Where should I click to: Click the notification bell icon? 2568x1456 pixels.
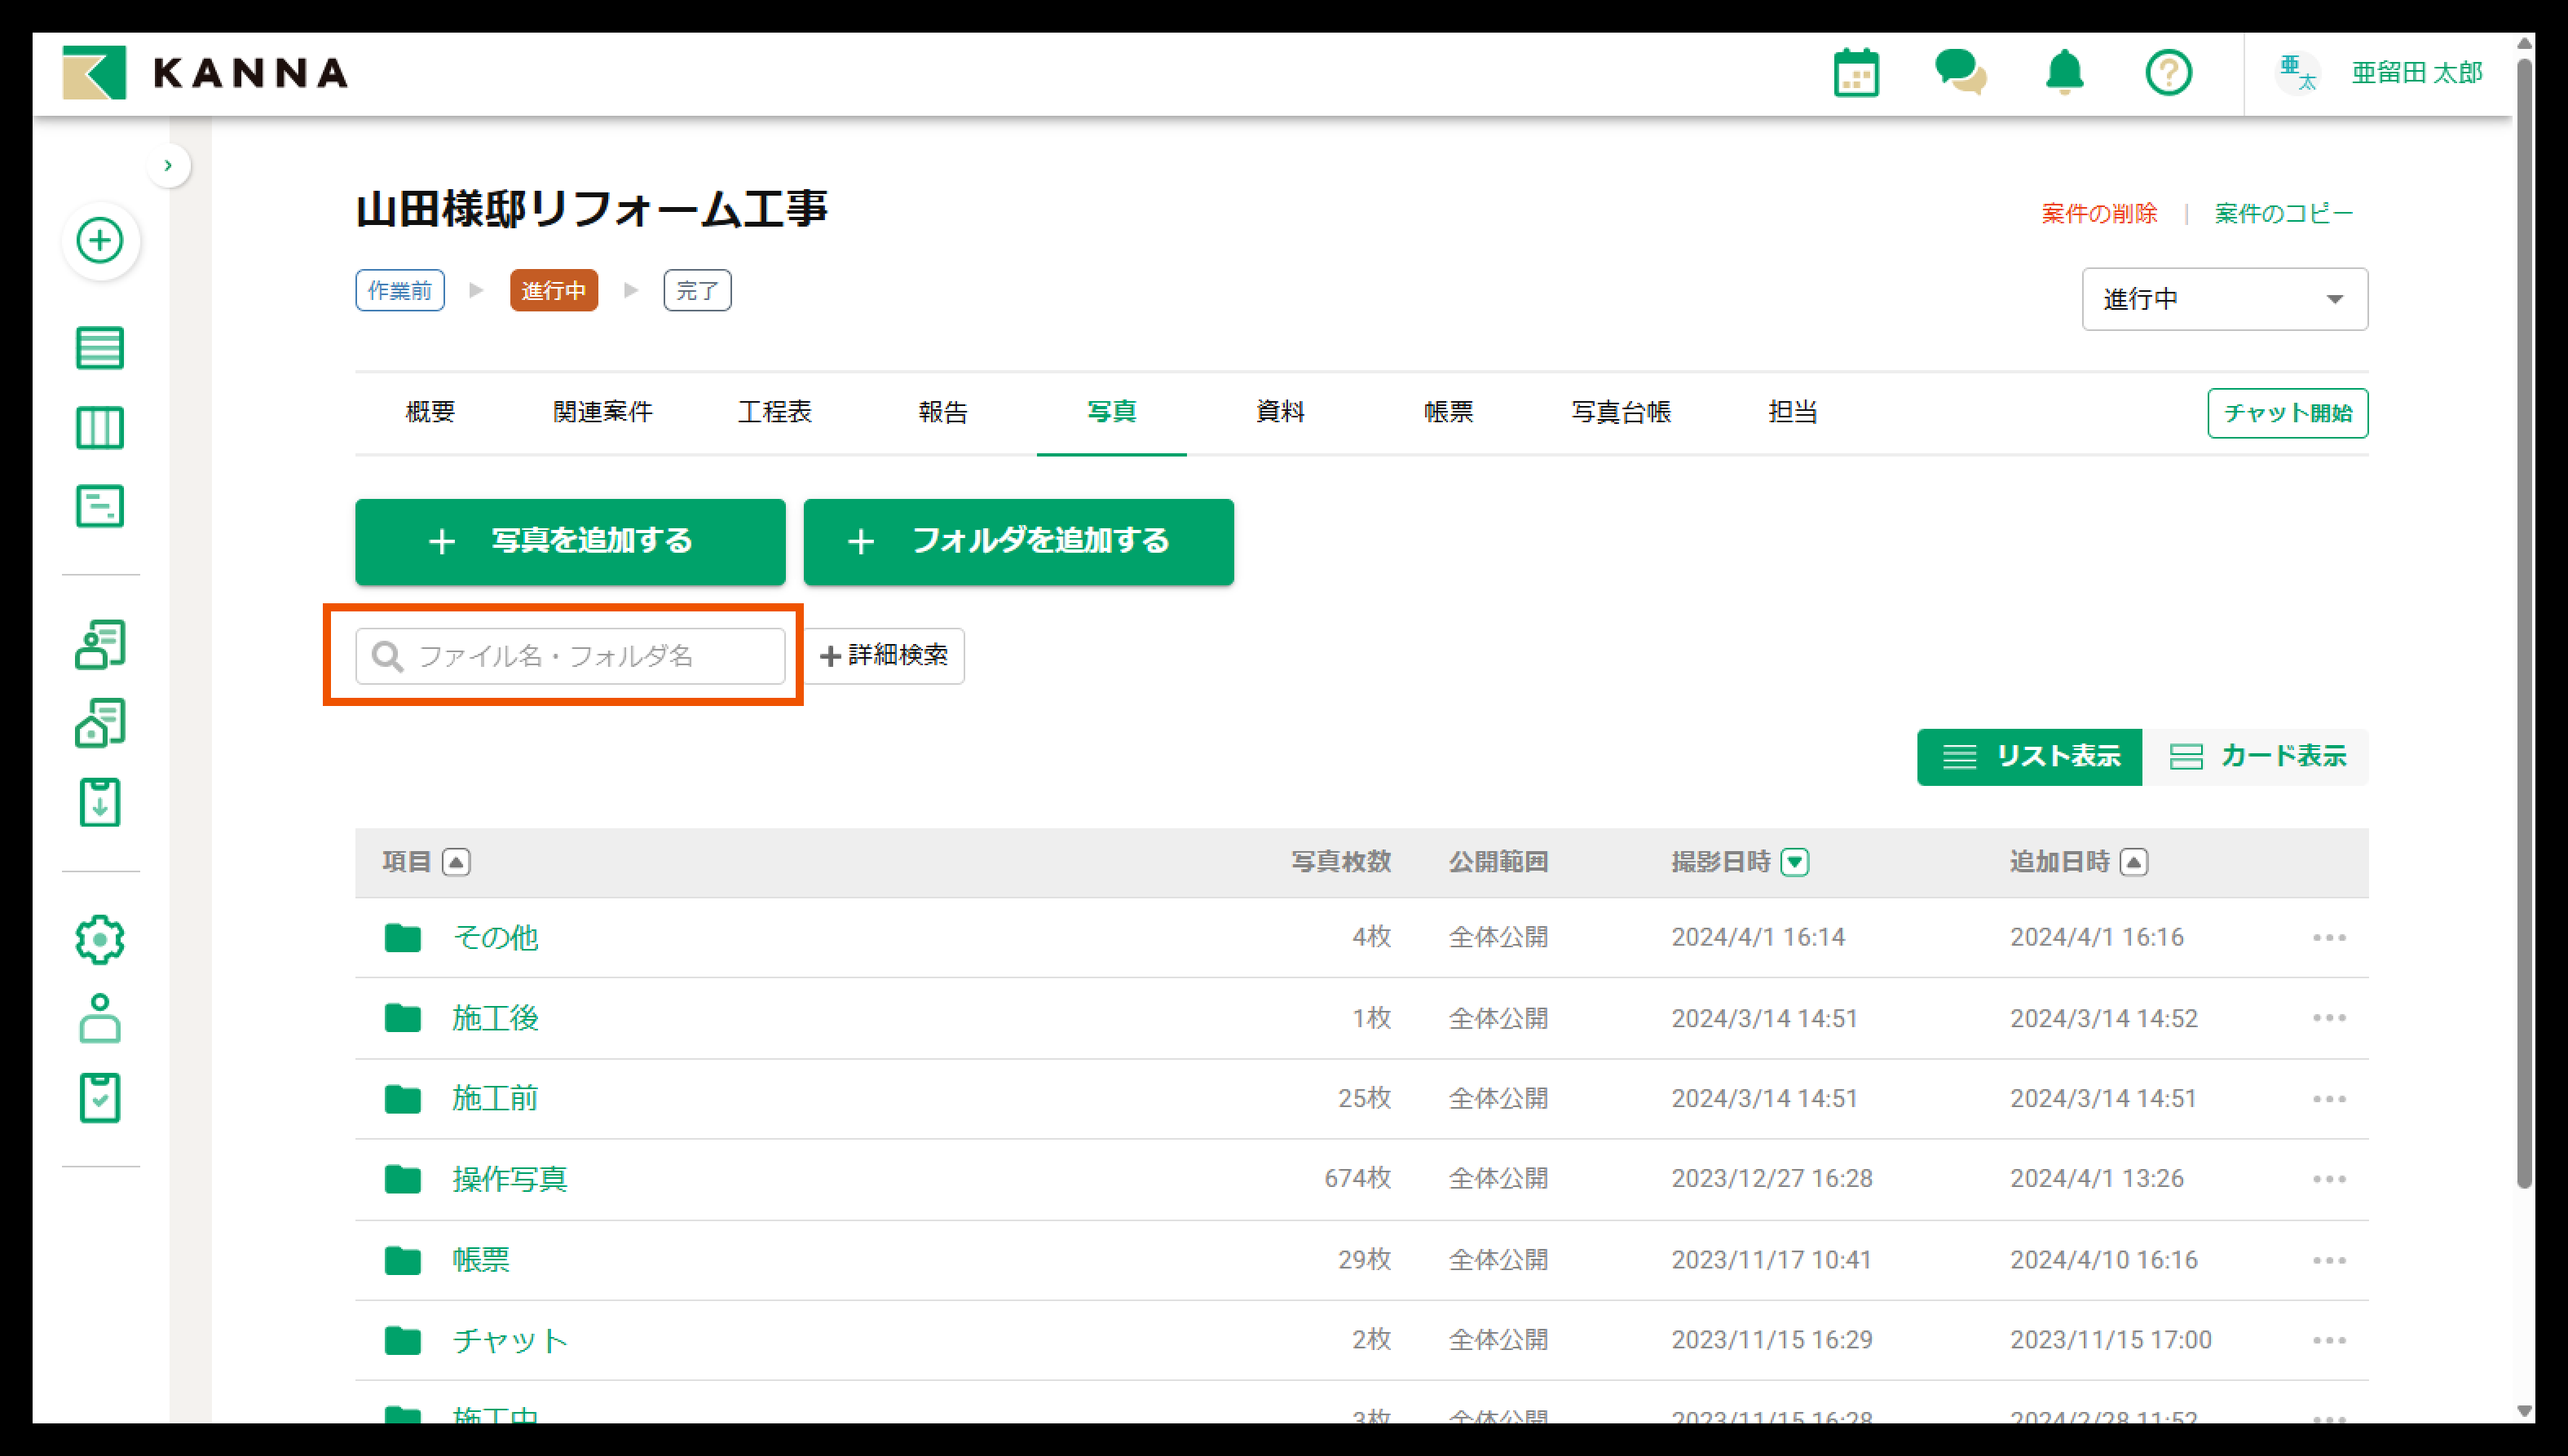pos(2064,73)
